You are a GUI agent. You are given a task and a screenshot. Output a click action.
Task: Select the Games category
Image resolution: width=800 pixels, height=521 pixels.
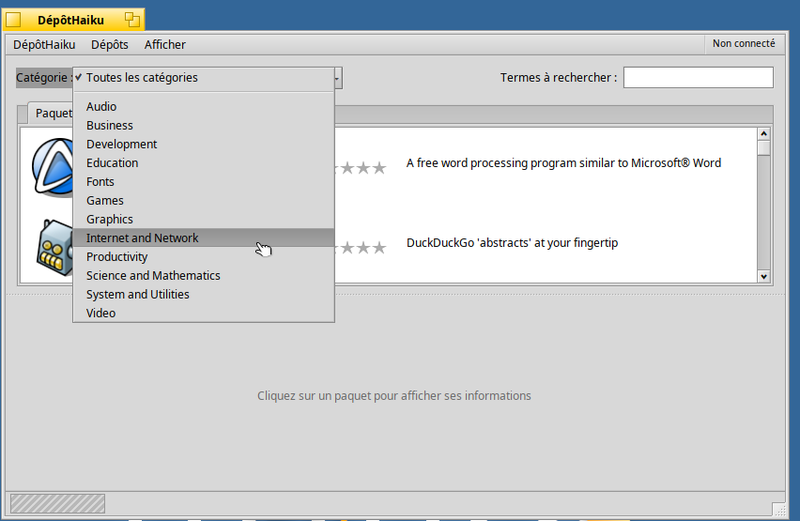coord(105,201)
